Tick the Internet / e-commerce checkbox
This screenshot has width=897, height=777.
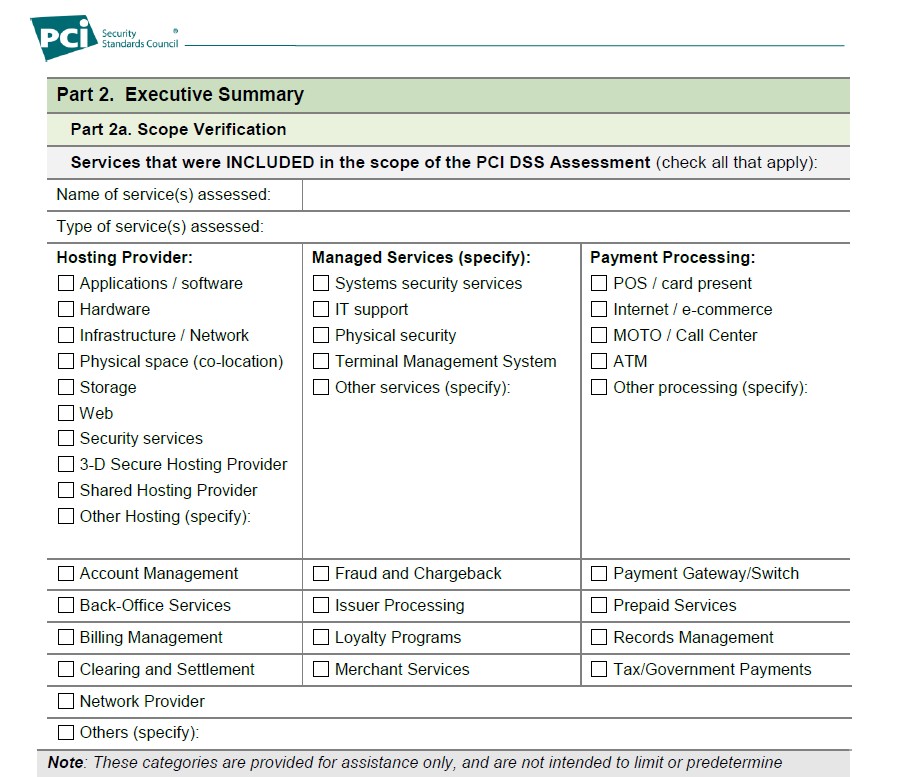(599, 309)
